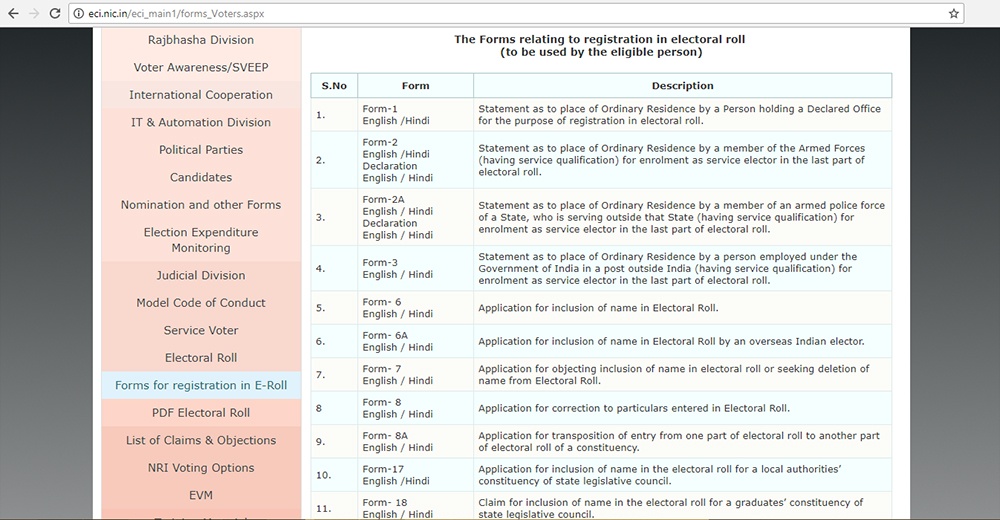Image resolution: width=1000 pixels, height=520 pixels.
Task: Reload the page with the refresh icon
Action: pos(58,14)
